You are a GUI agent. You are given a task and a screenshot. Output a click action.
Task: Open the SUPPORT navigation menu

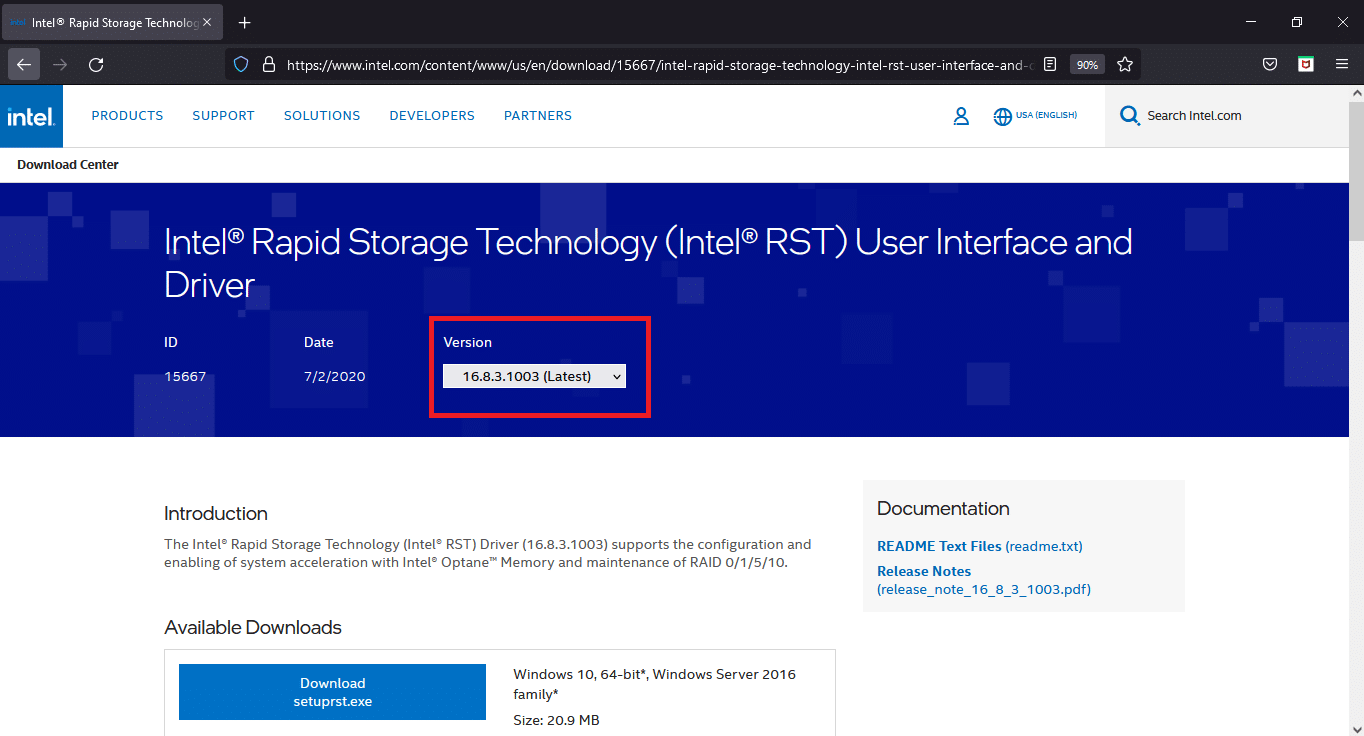(x=223, y=116)
